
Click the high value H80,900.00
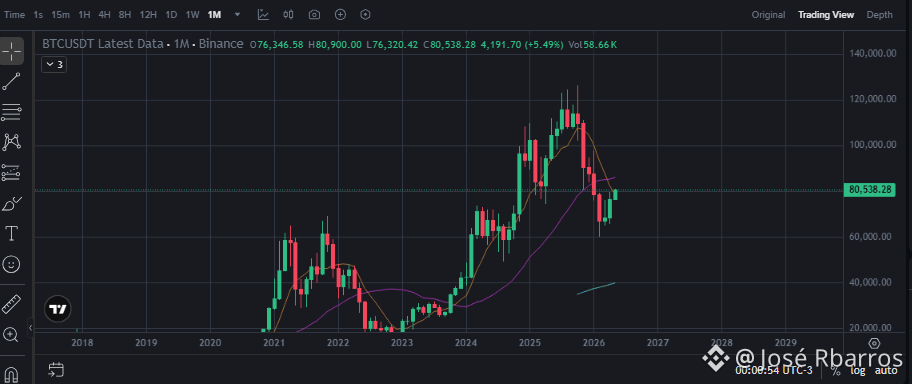pos(335,44)
